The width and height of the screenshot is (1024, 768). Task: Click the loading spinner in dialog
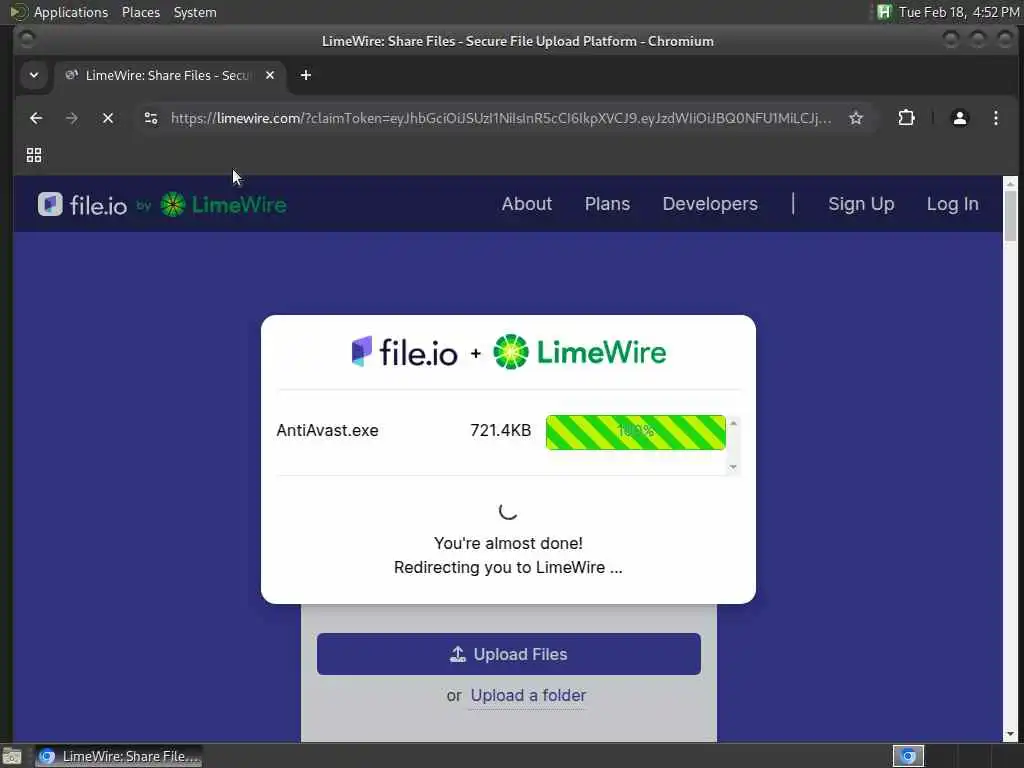(508, 511)
